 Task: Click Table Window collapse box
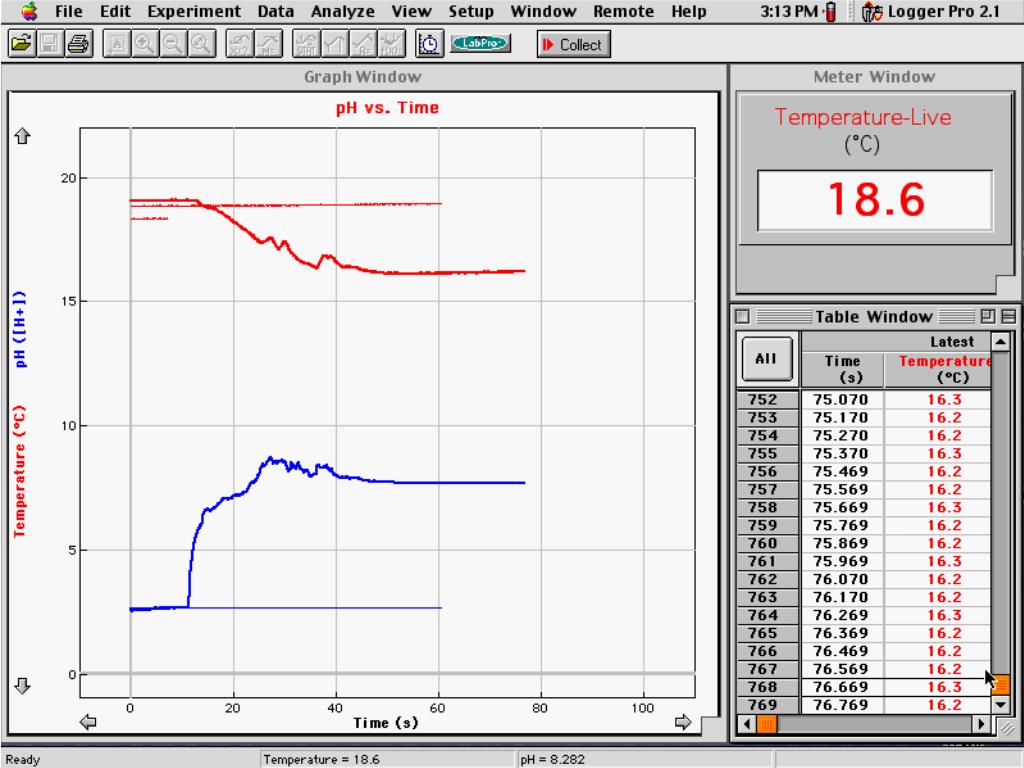[1008, 317]
